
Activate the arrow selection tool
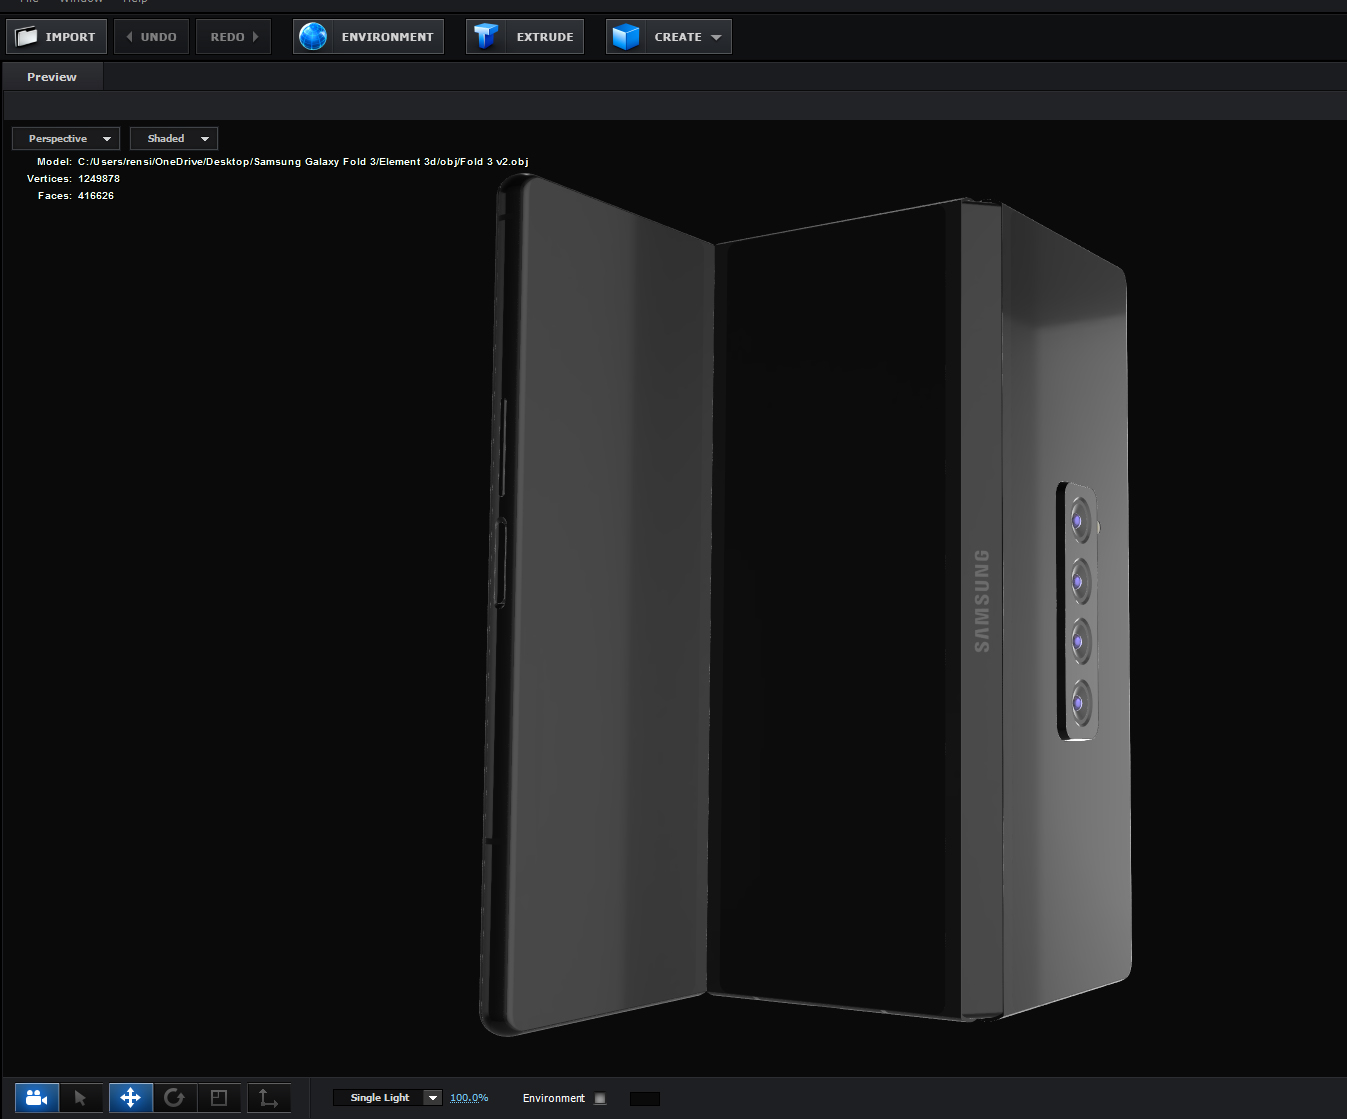[81, 1098]
